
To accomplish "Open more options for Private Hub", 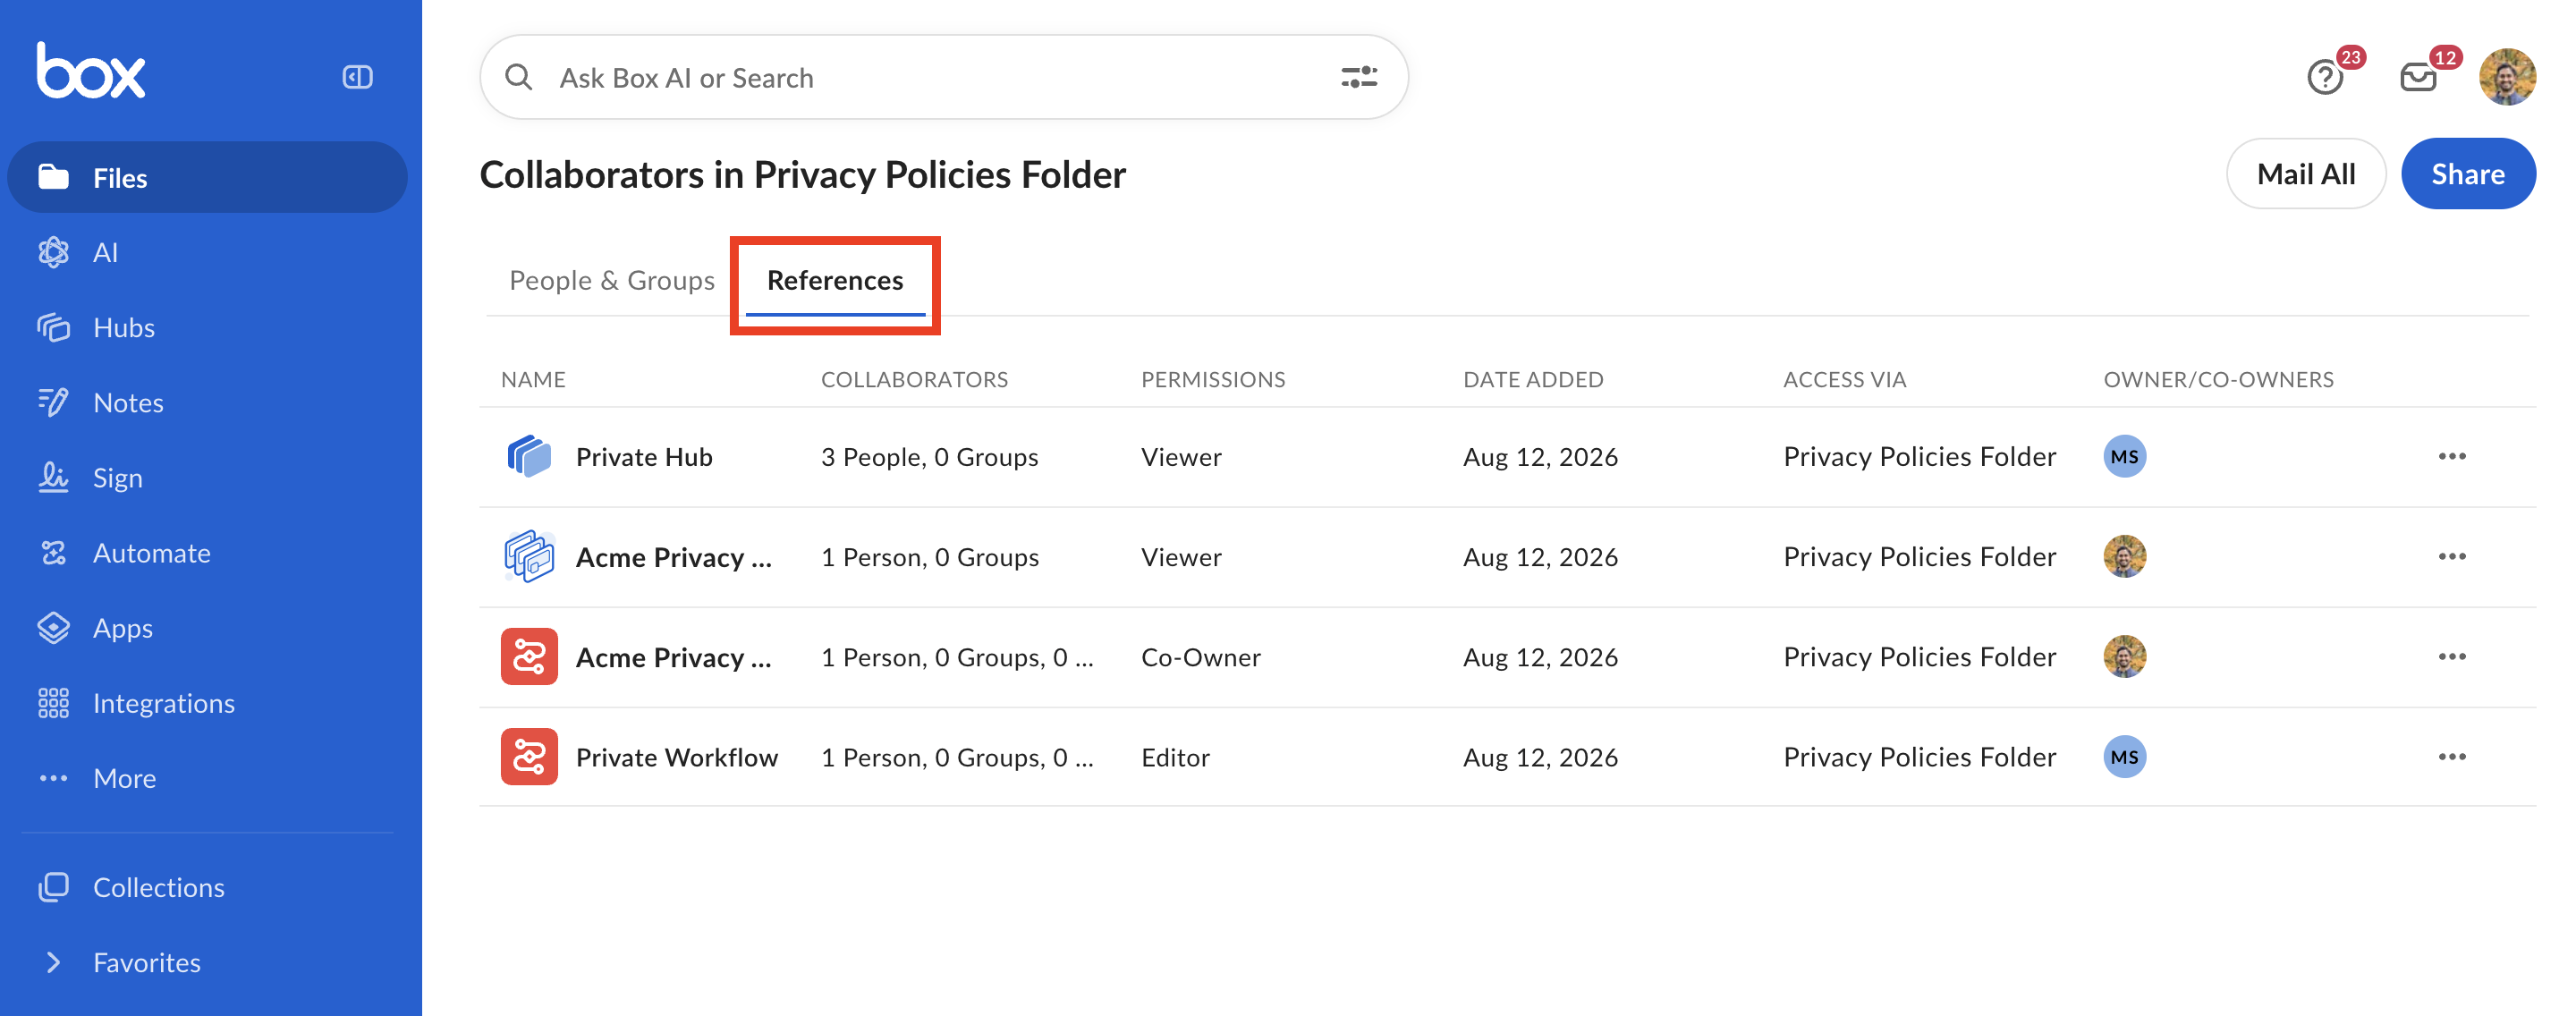I will click(x=2451, y=456).
